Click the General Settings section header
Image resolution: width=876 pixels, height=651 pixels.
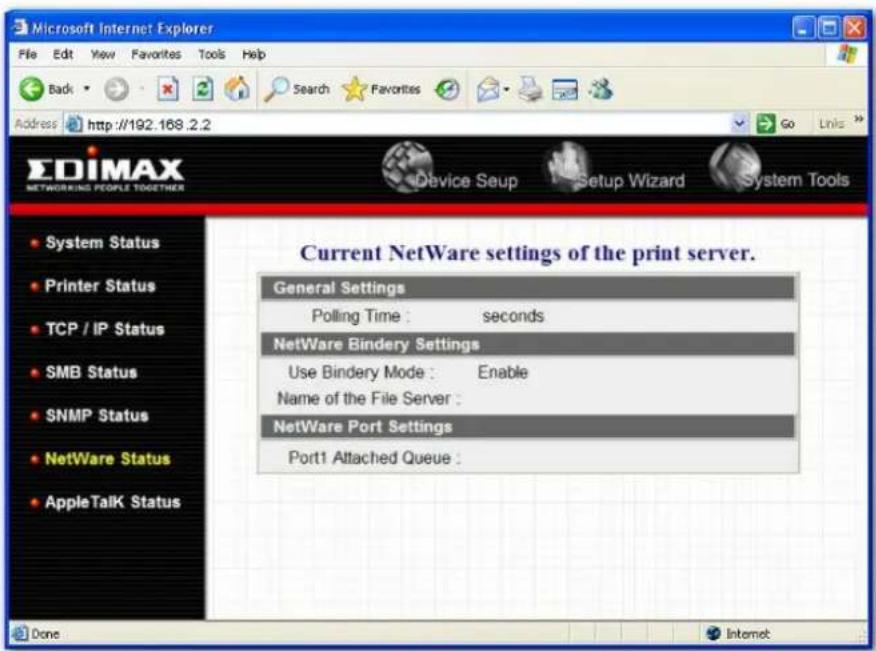[x=527, y=288]
